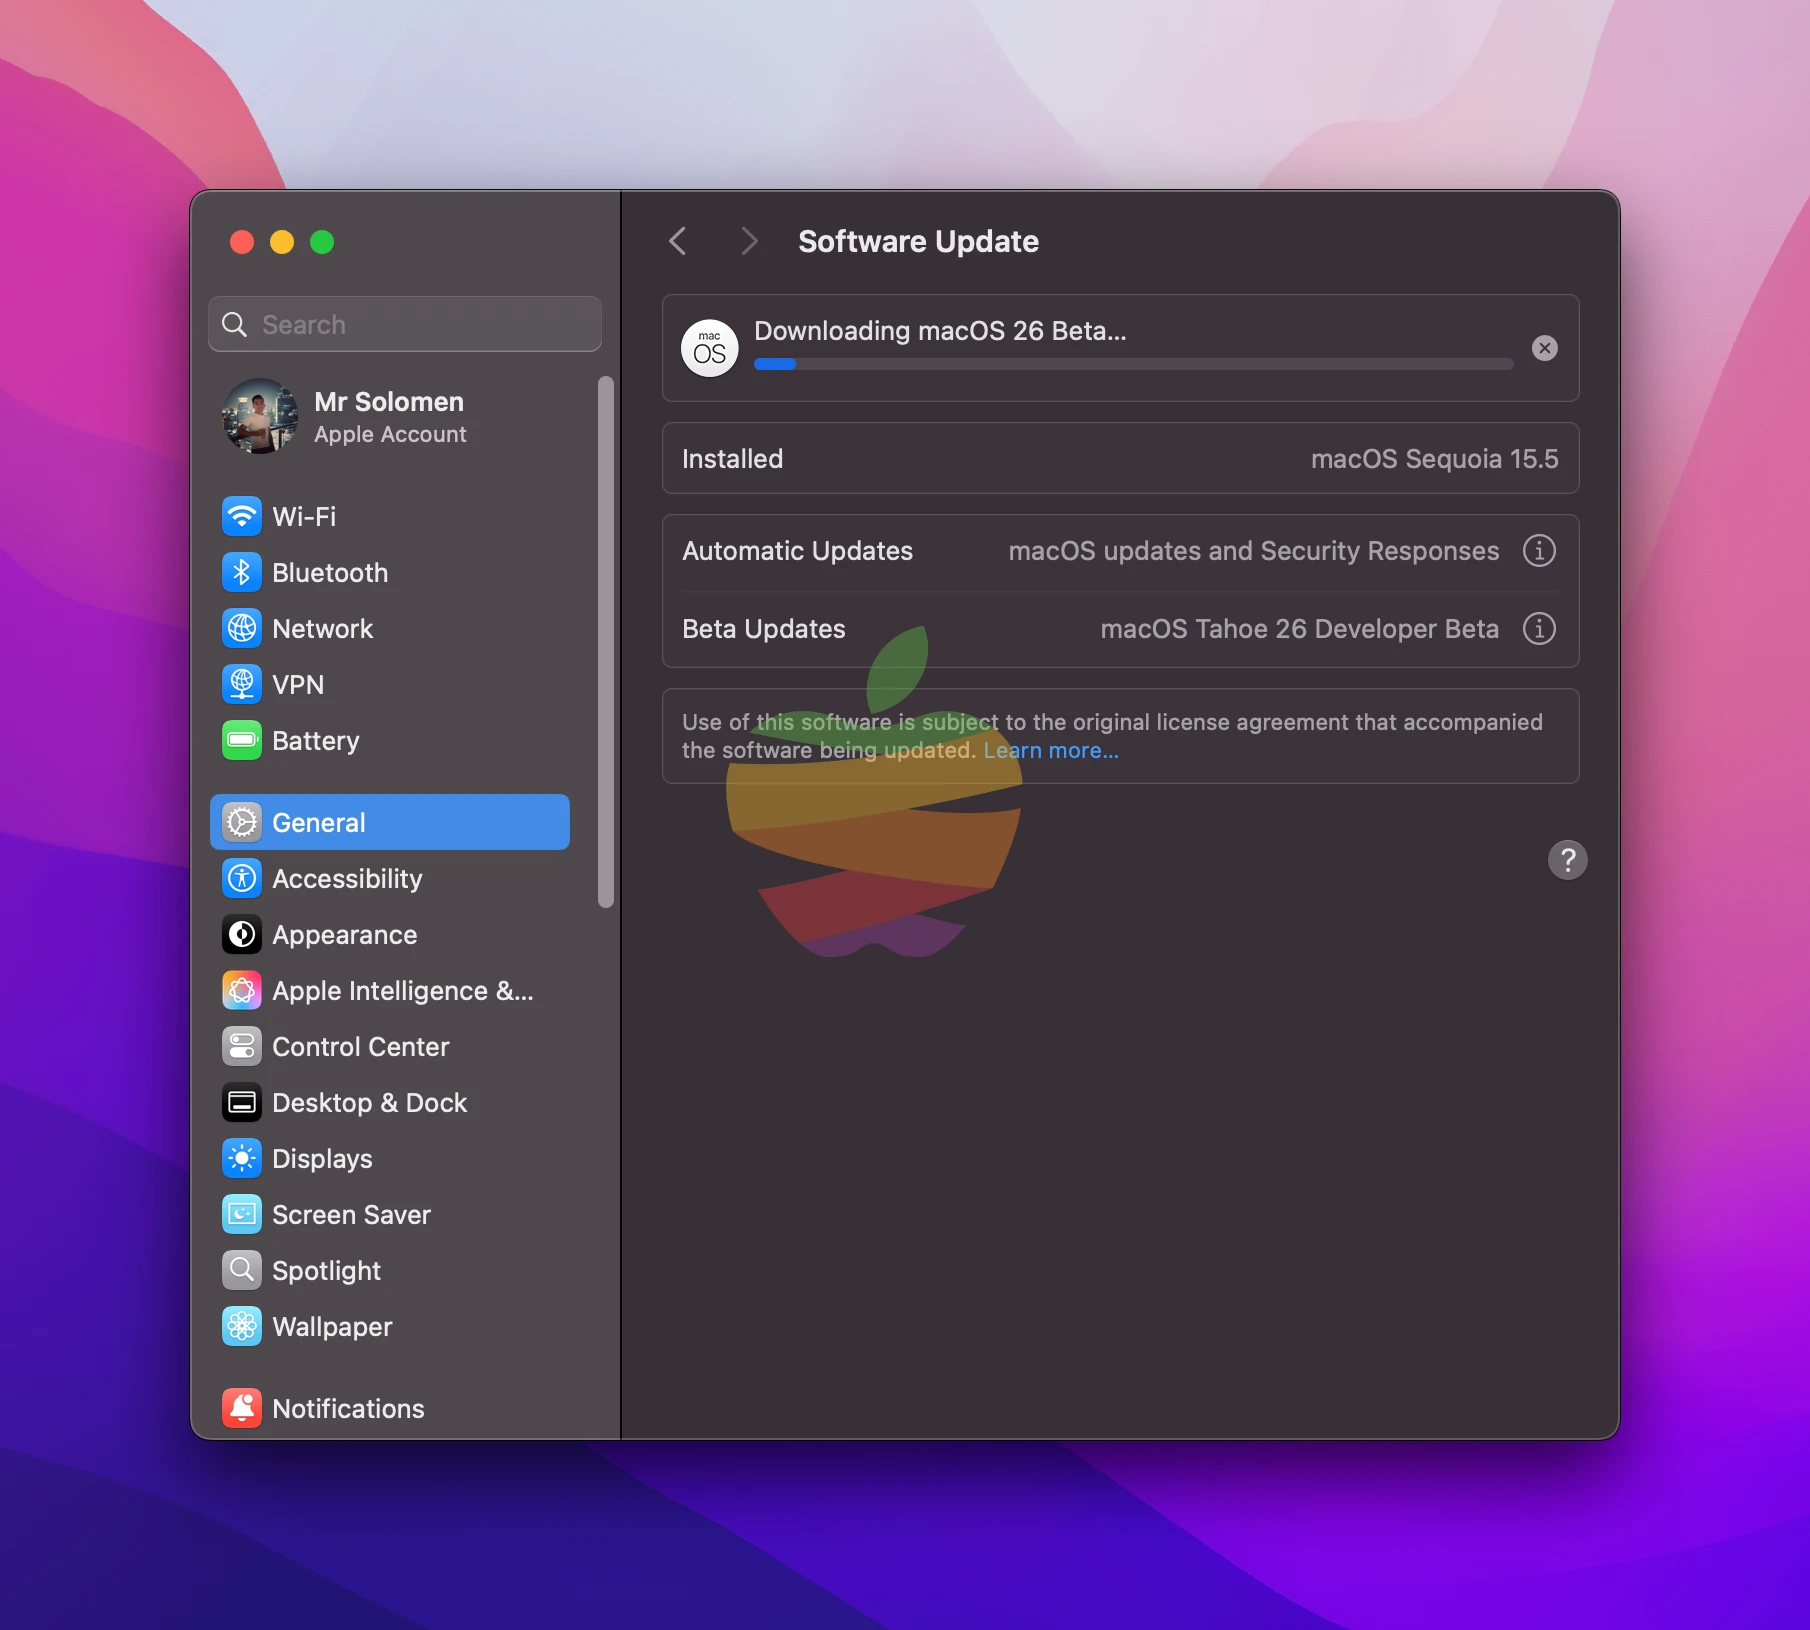Screen dimensions: 1810x1630
Task: Open Wallpaper flower icon
Action: (x=242, y=1327)
